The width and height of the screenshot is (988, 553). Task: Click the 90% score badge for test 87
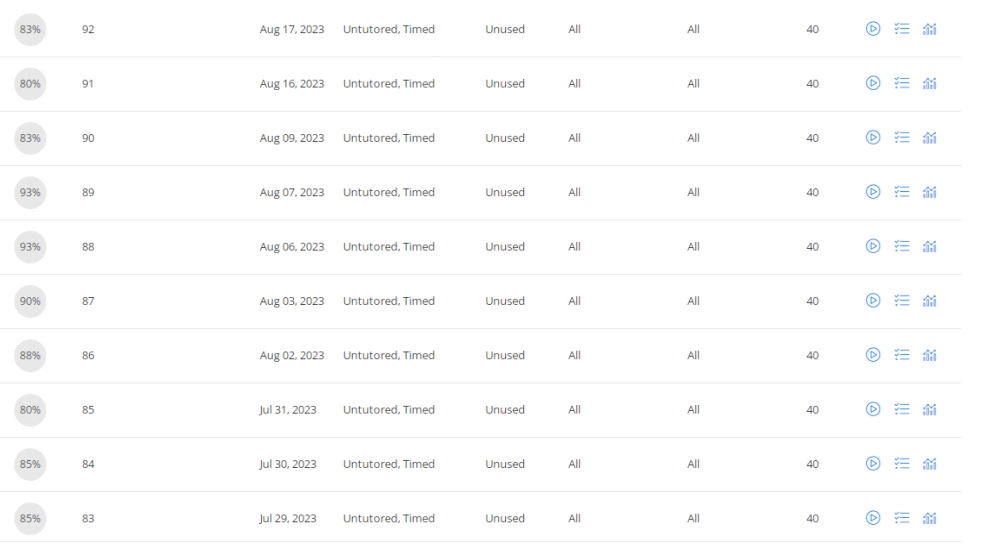tap(30, 301)
